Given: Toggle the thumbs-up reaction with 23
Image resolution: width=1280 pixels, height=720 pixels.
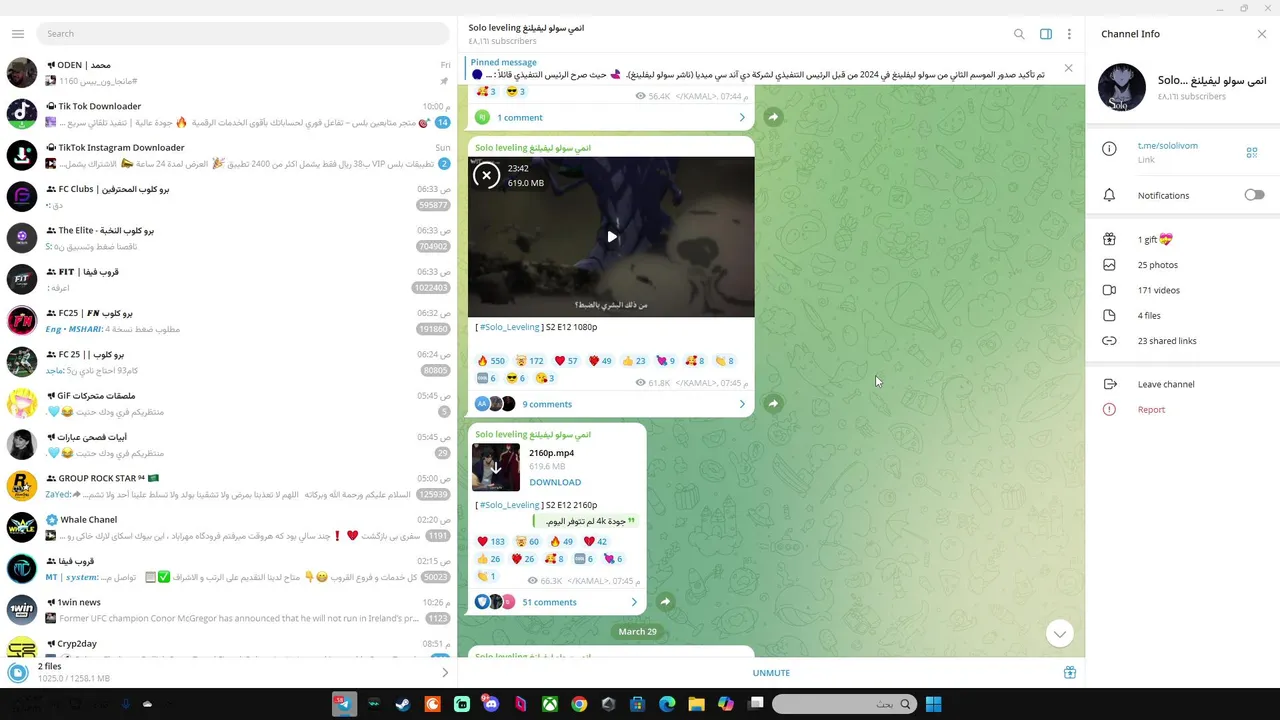Looking at the screenshot, I should click(x=634, y=361).
